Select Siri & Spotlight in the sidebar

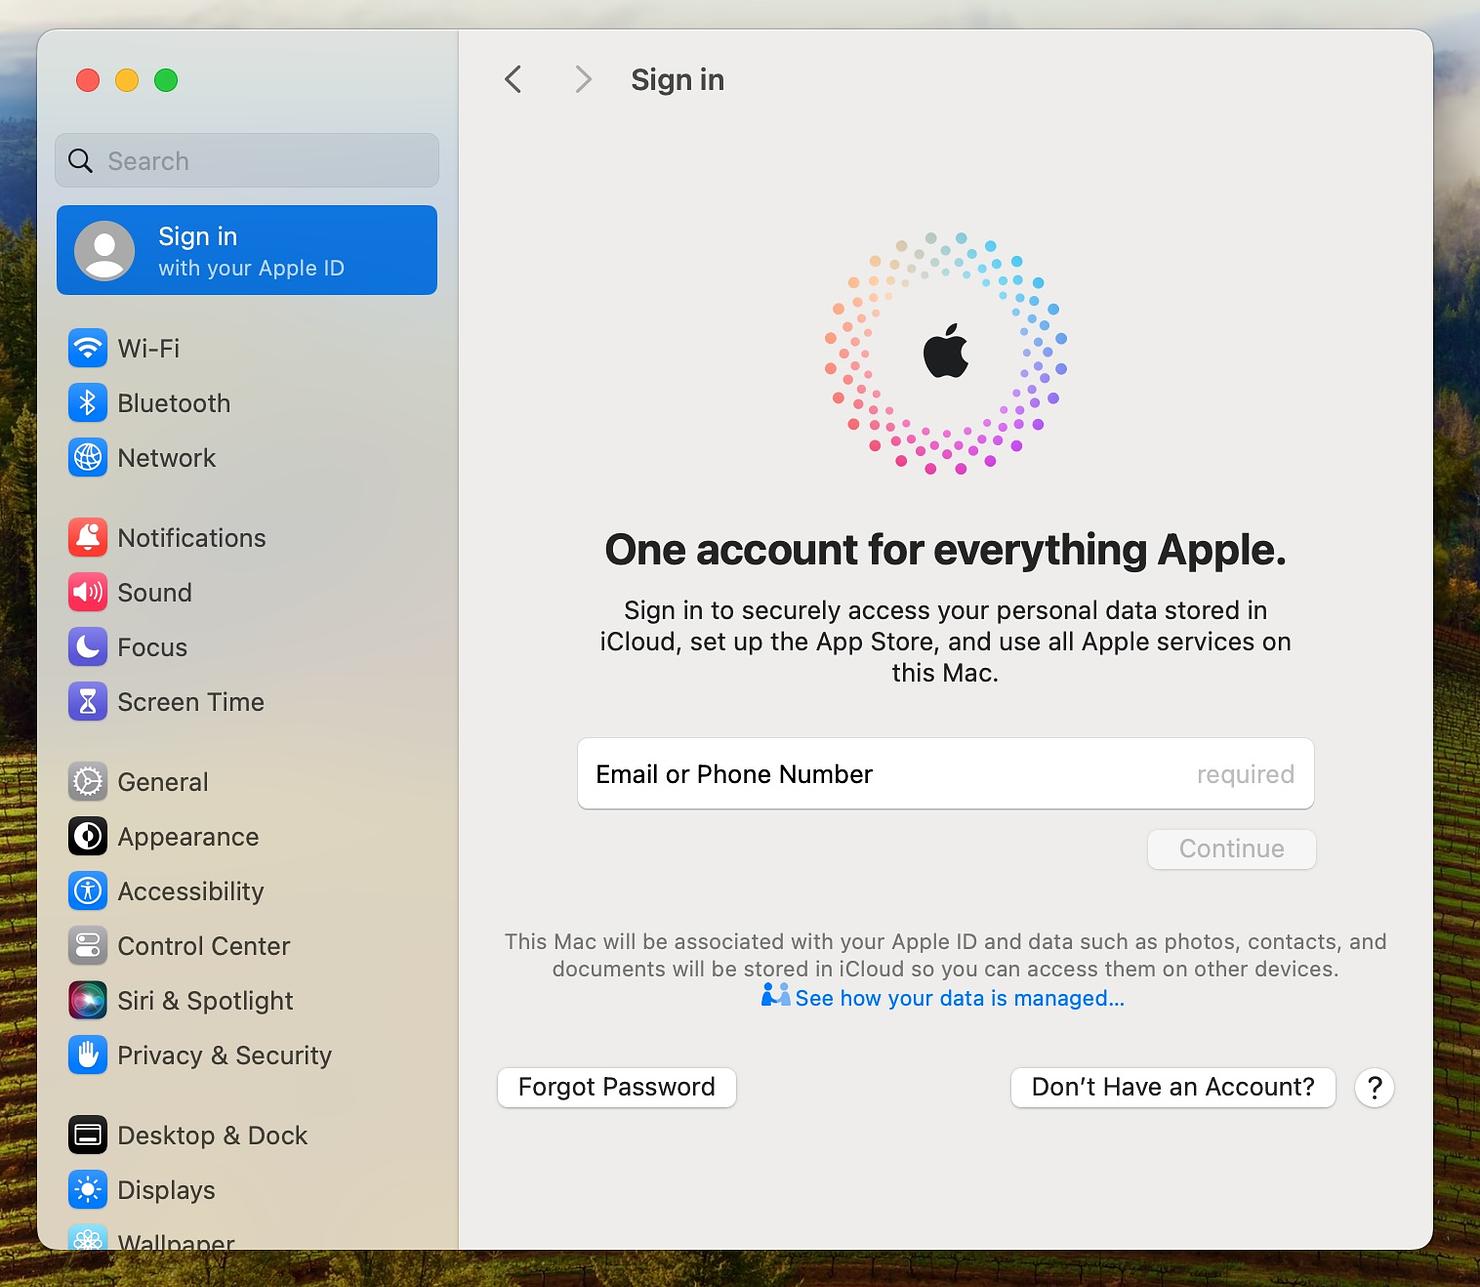(205, 1000)
